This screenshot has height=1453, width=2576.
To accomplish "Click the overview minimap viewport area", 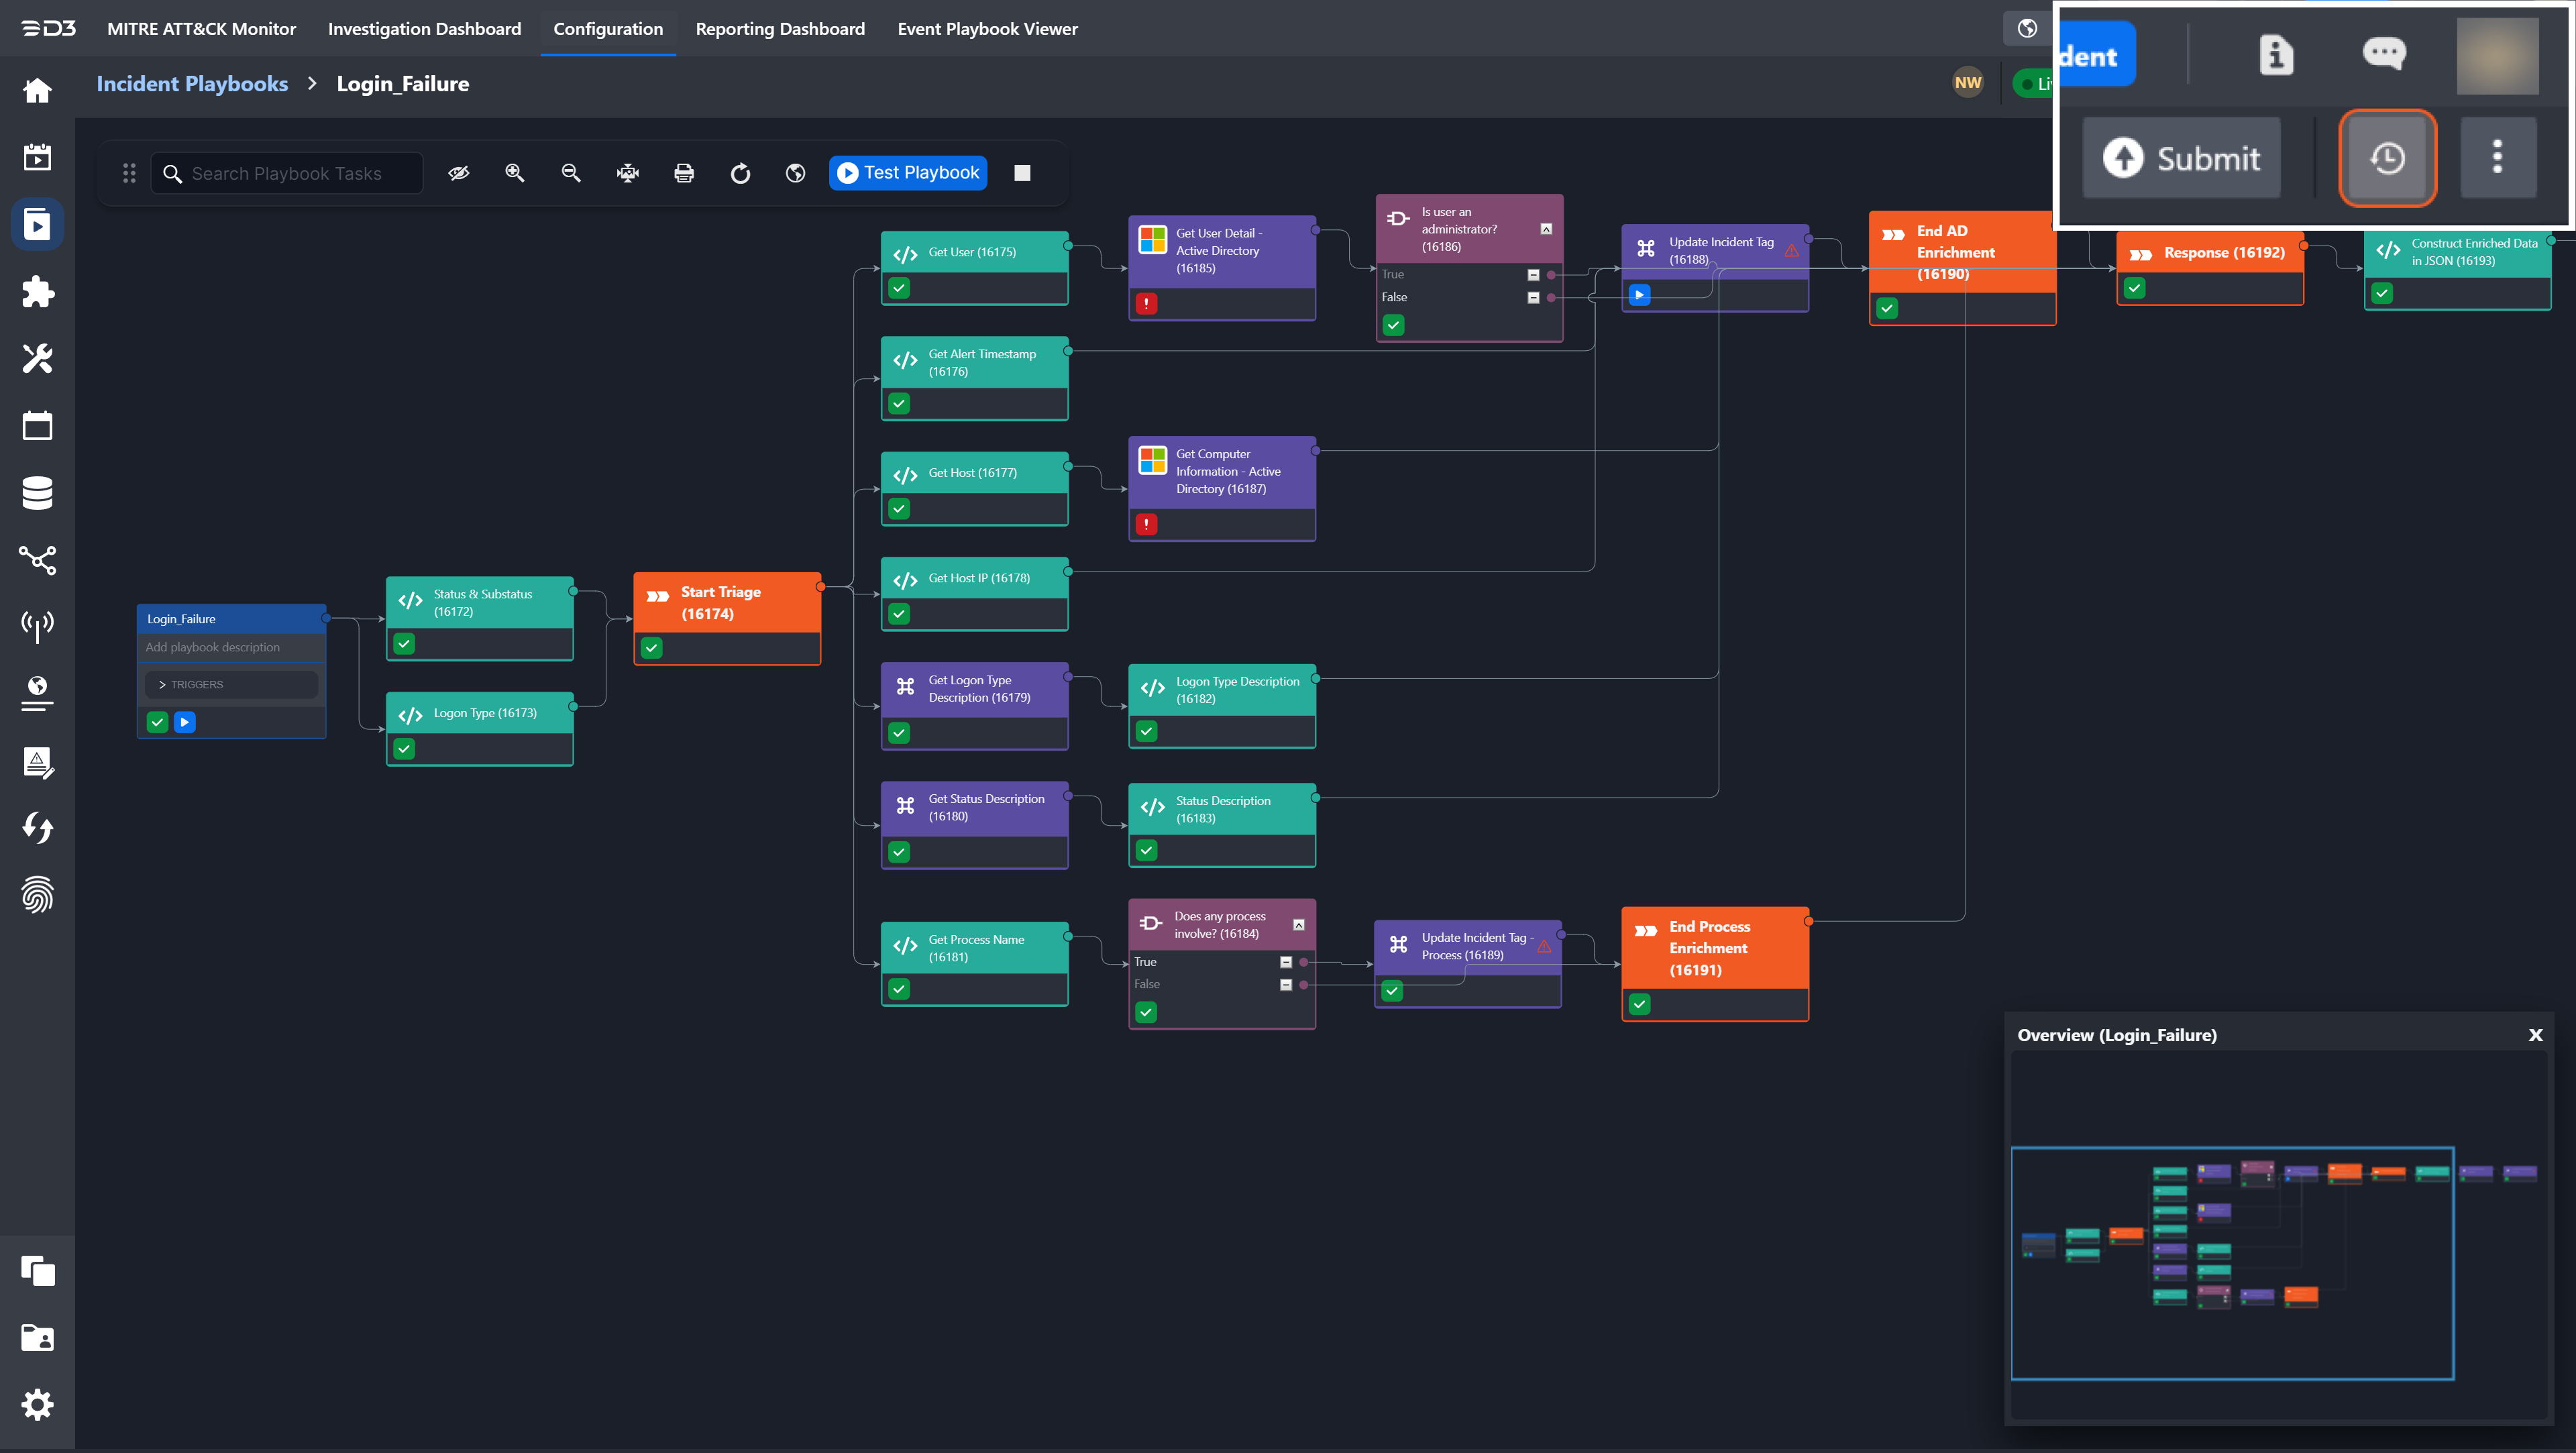I will point(2232,1263).
